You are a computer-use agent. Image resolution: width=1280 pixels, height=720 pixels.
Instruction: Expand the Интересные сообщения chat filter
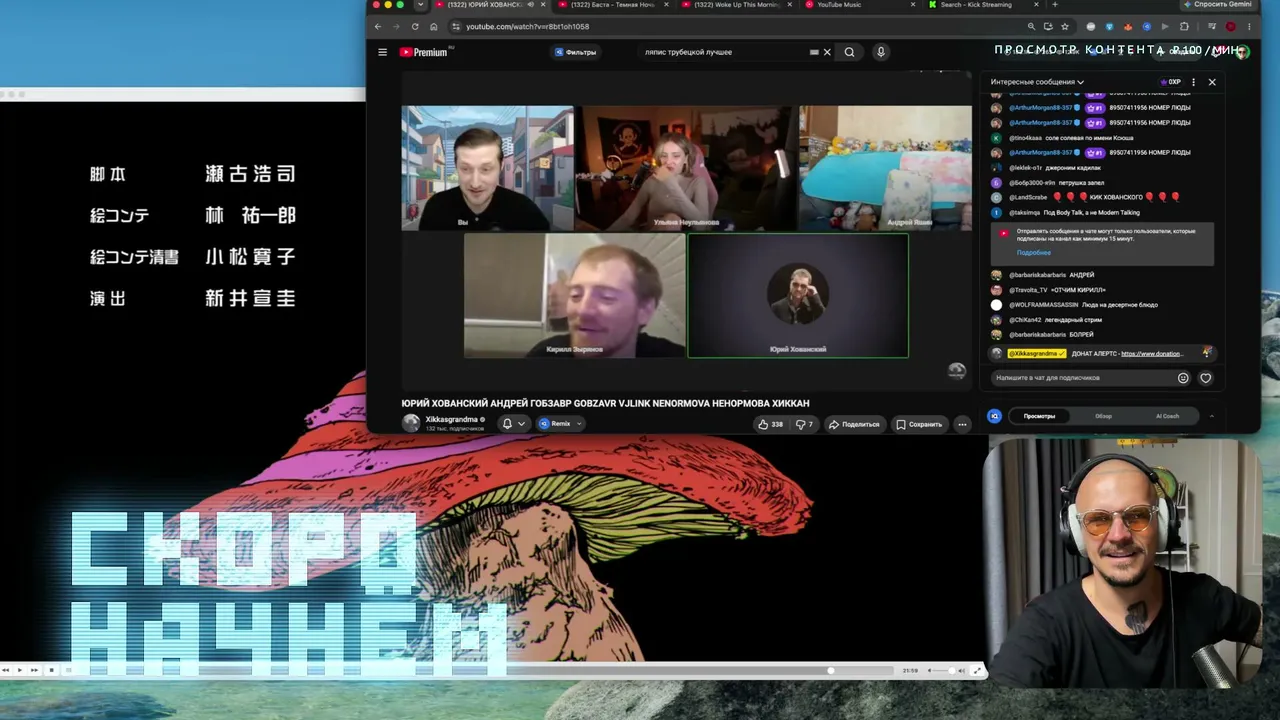coord(1037,82)
